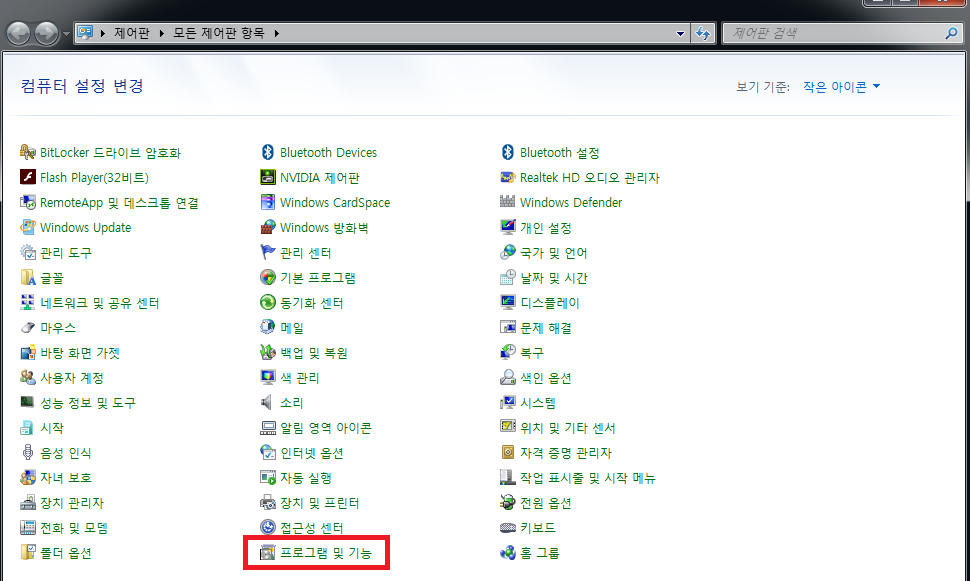
Task: Open the 백업 및 복원 link
Action: click(314, 353)
